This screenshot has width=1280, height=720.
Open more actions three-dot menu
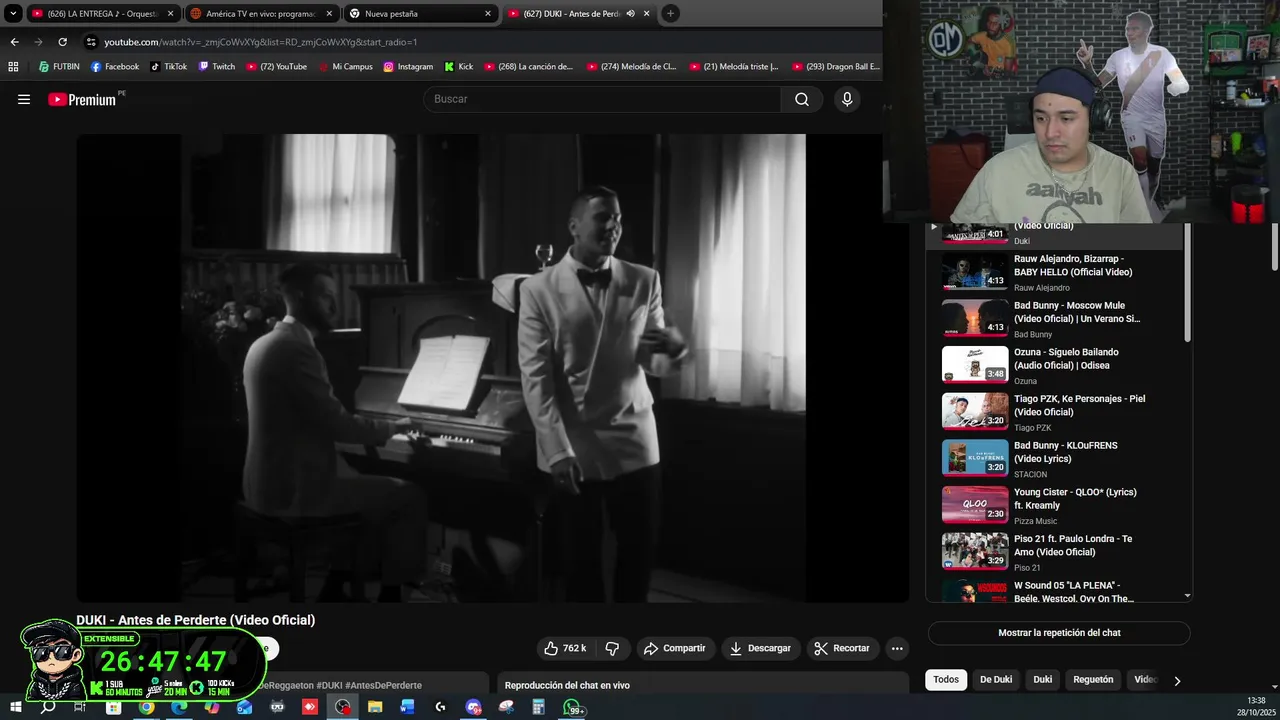[897, 648]
